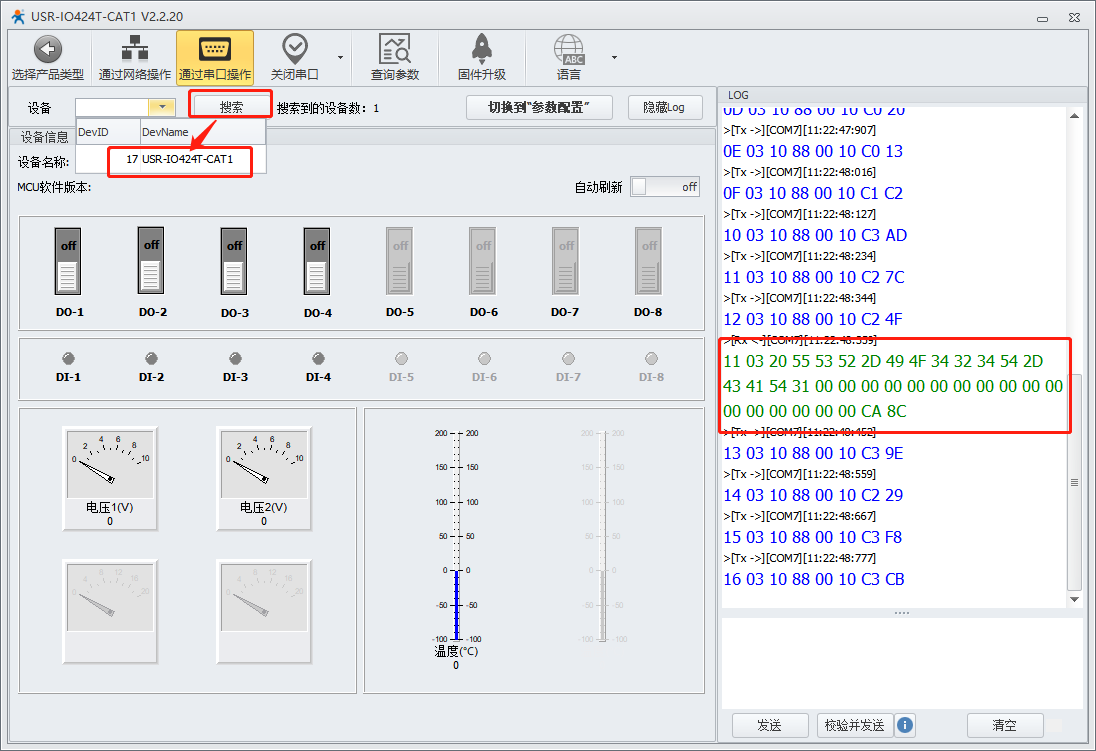Click the 设备 device combo input field
The image size is (1096, 751).
[x=112, y=107]
